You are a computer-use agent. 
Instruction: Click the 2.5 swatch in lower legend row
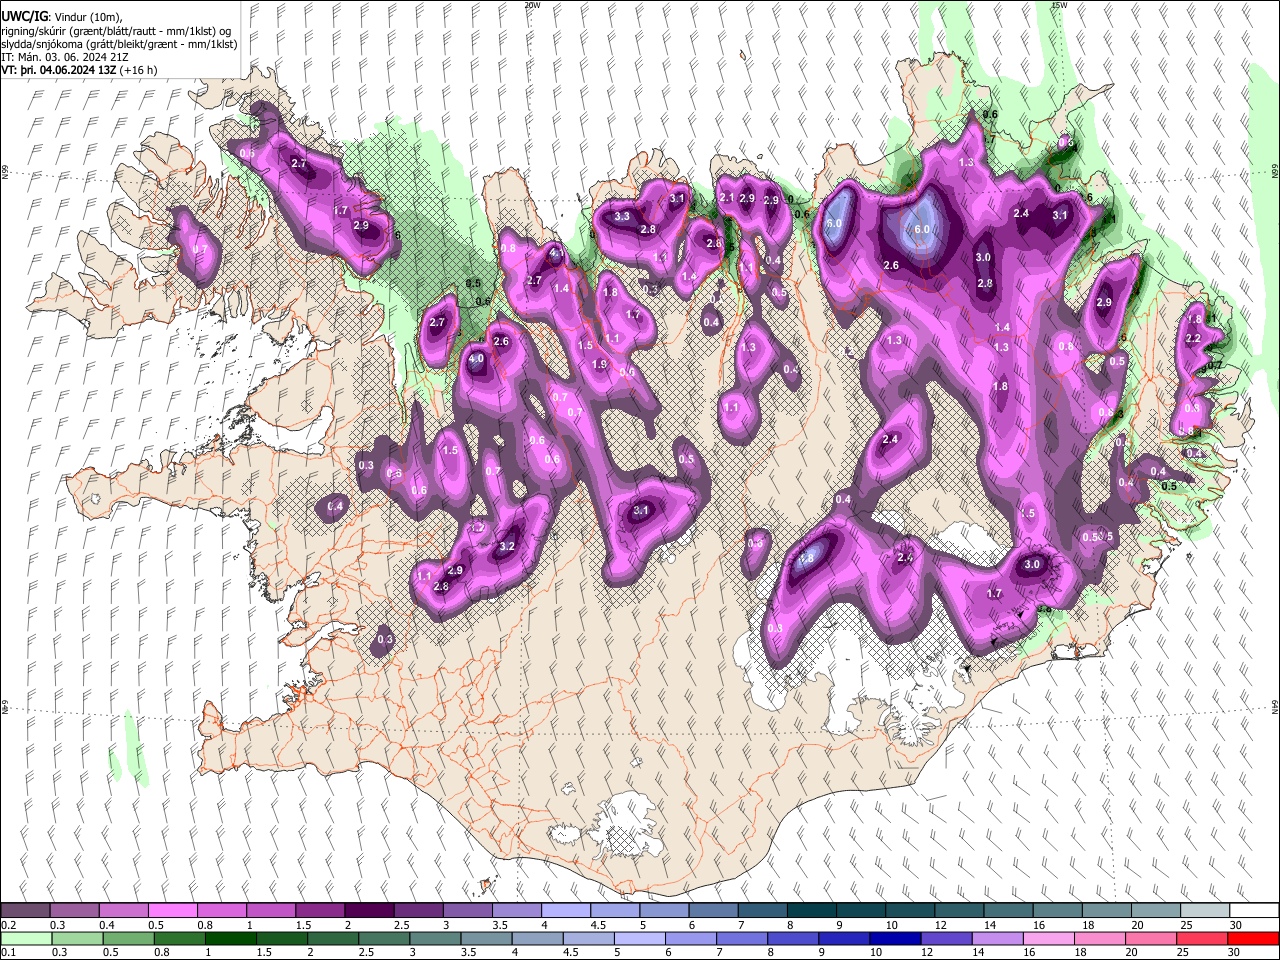click(x=386, y=938)
